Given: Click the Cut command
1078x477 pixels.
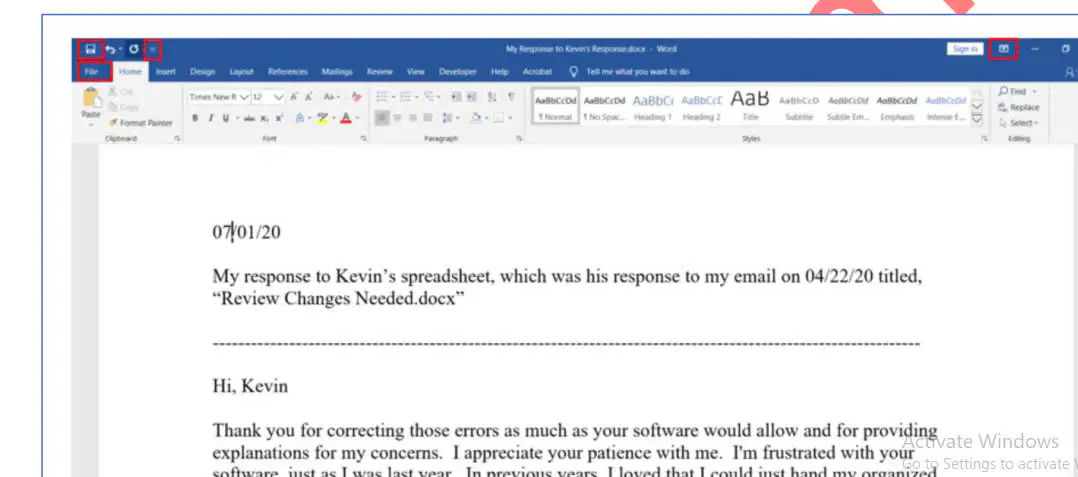Looking at the screenshot, I should coord(121,92).
